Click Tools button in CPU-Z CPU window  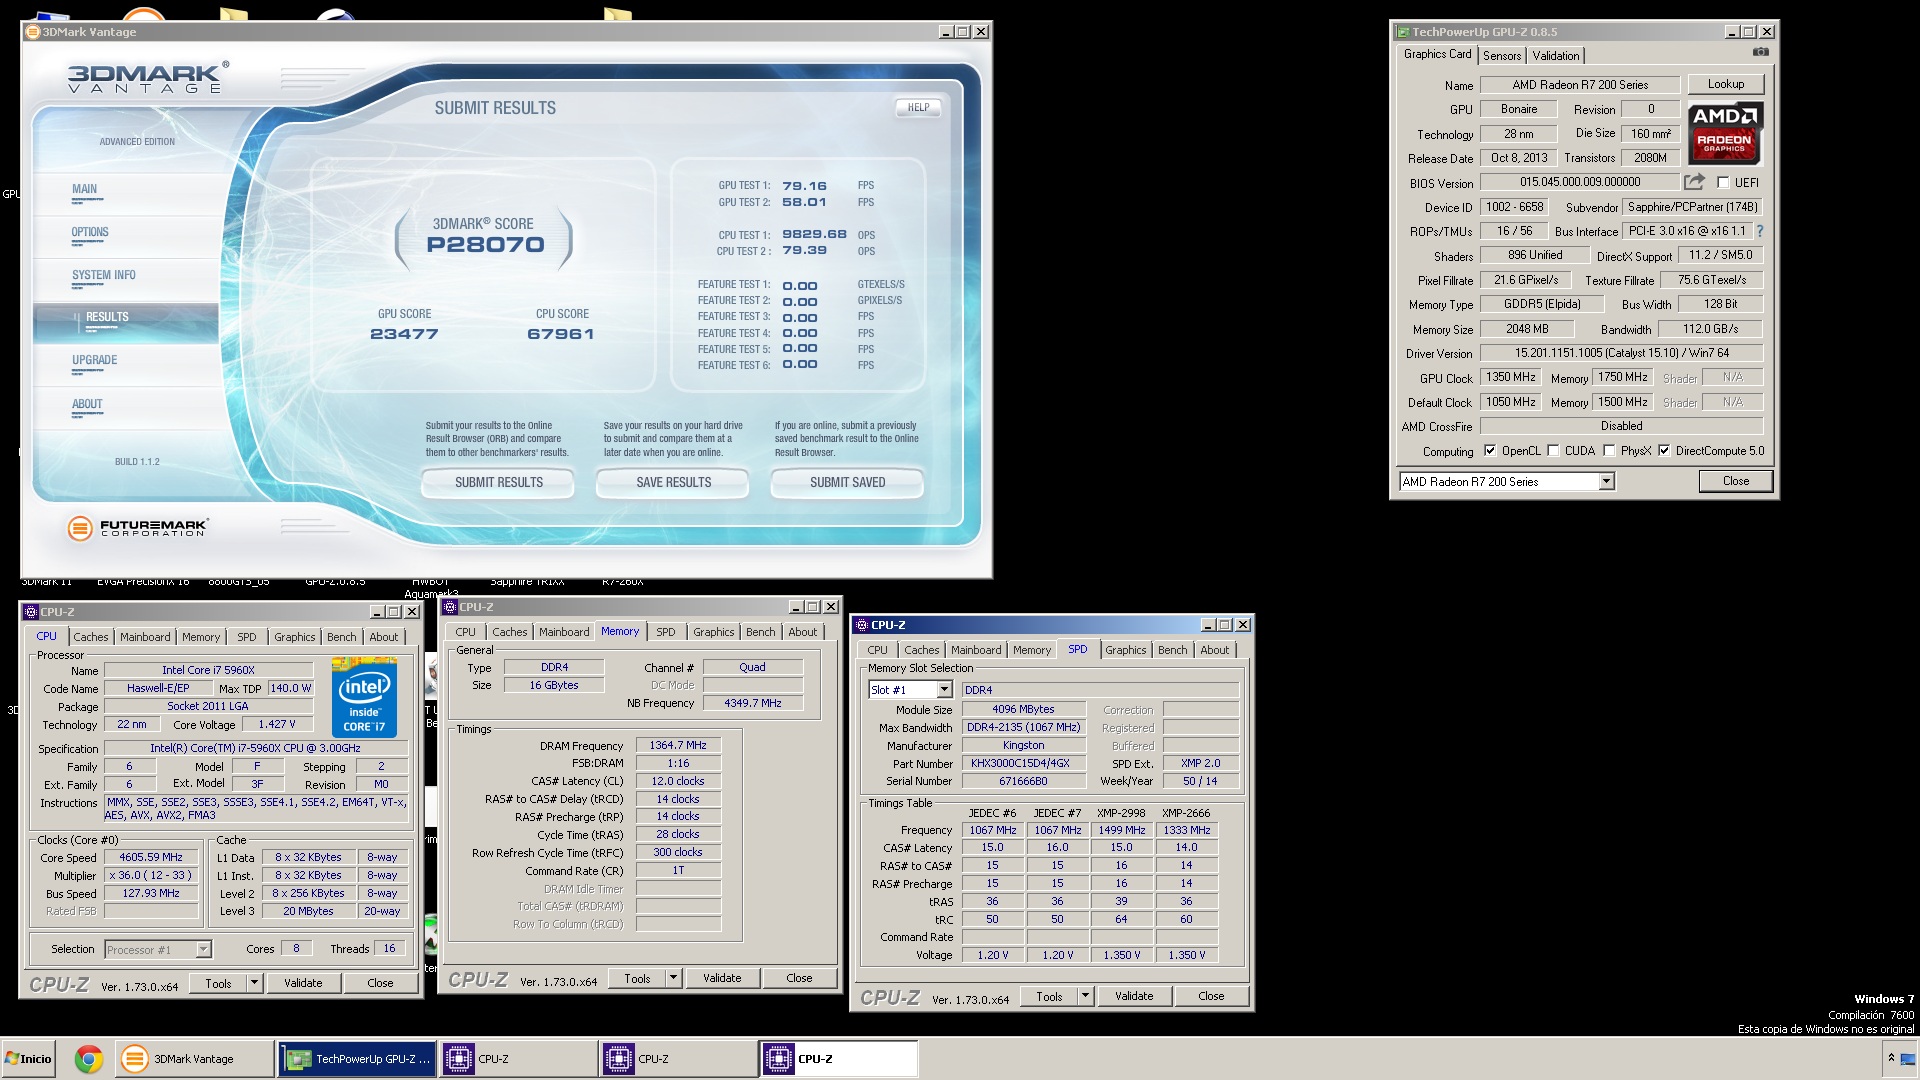(218, 983)
